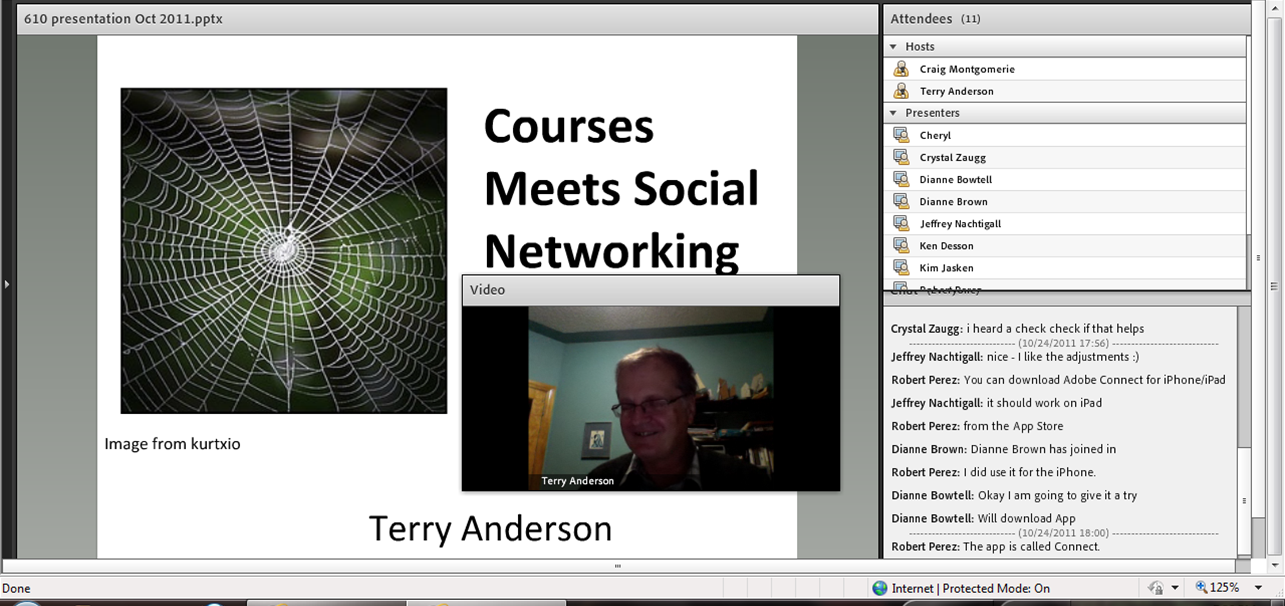1285x606 pixels.
Task: Click presenter icon next to Jeffrey Nachtigall
Action: [x=901, y=223]
